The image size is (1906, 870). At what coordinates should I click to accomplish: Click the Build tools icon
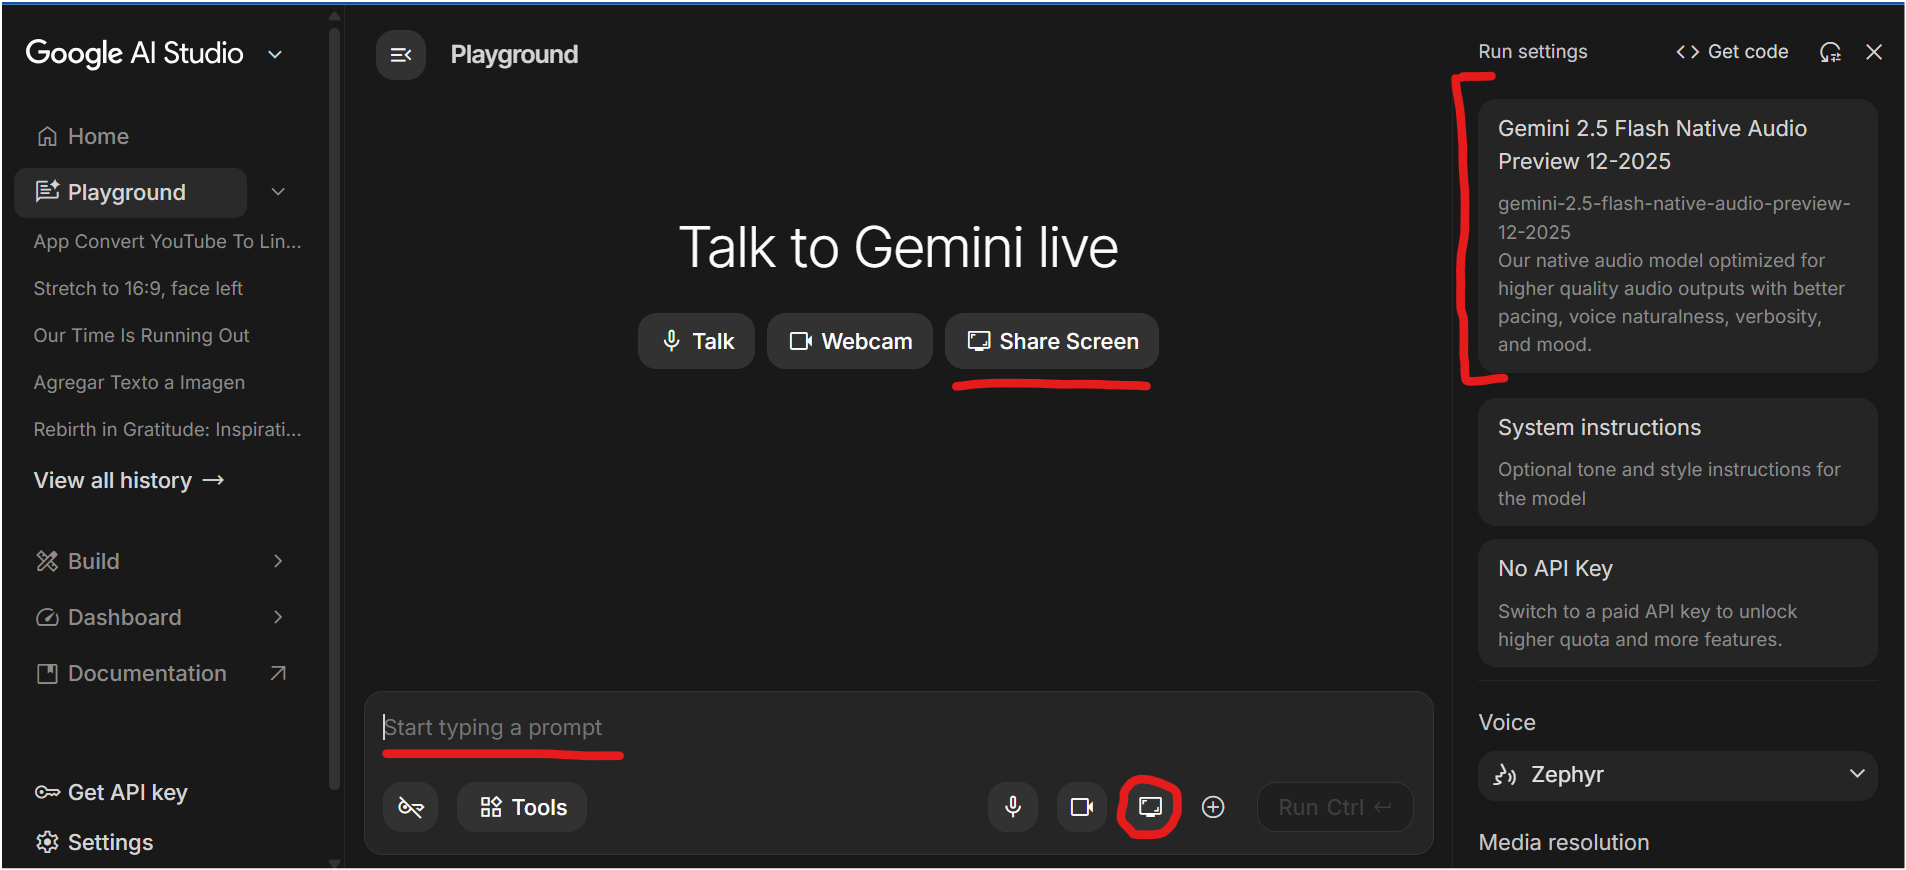coord(47,561)
